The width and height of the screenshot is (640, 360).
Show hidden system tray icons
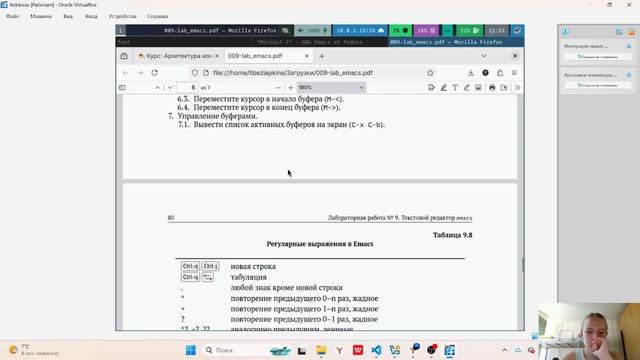coord(504,350)
